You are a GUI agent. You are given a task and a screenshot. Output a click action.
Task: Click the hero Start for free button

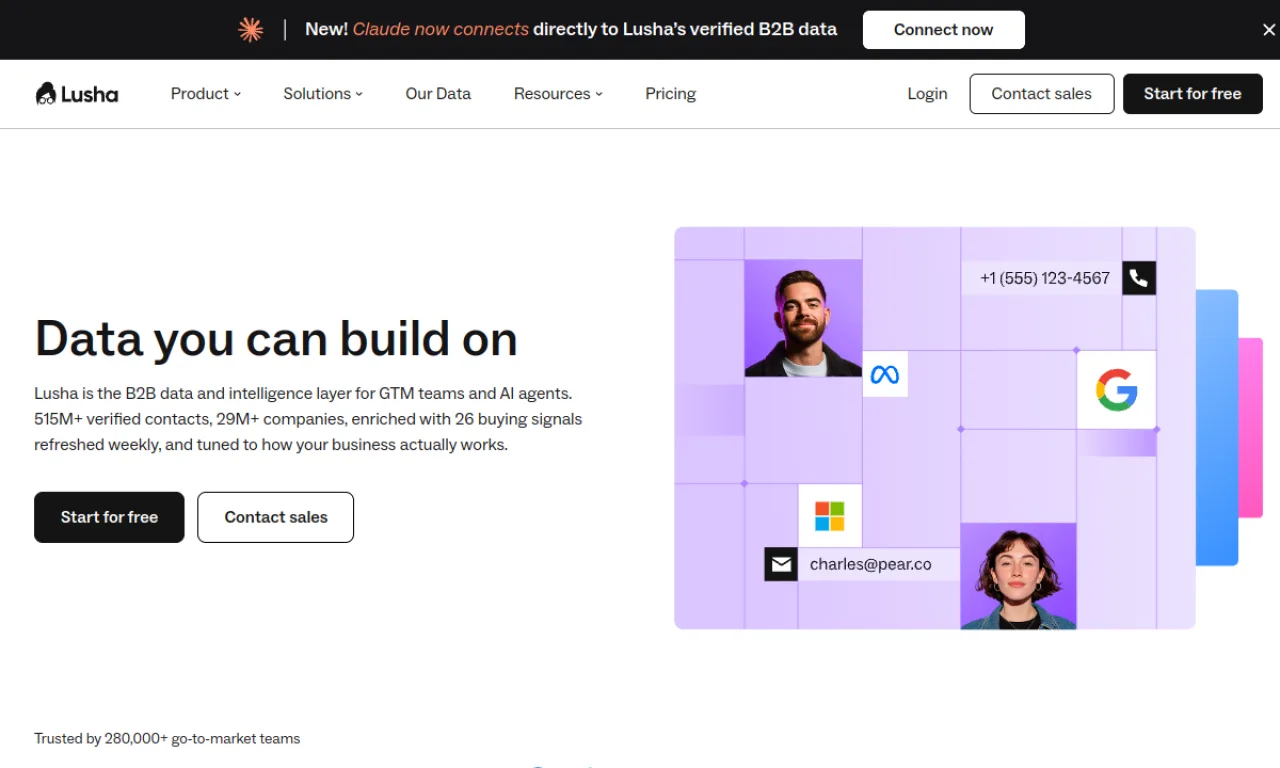pyautogui.click(x=109, y=517)
